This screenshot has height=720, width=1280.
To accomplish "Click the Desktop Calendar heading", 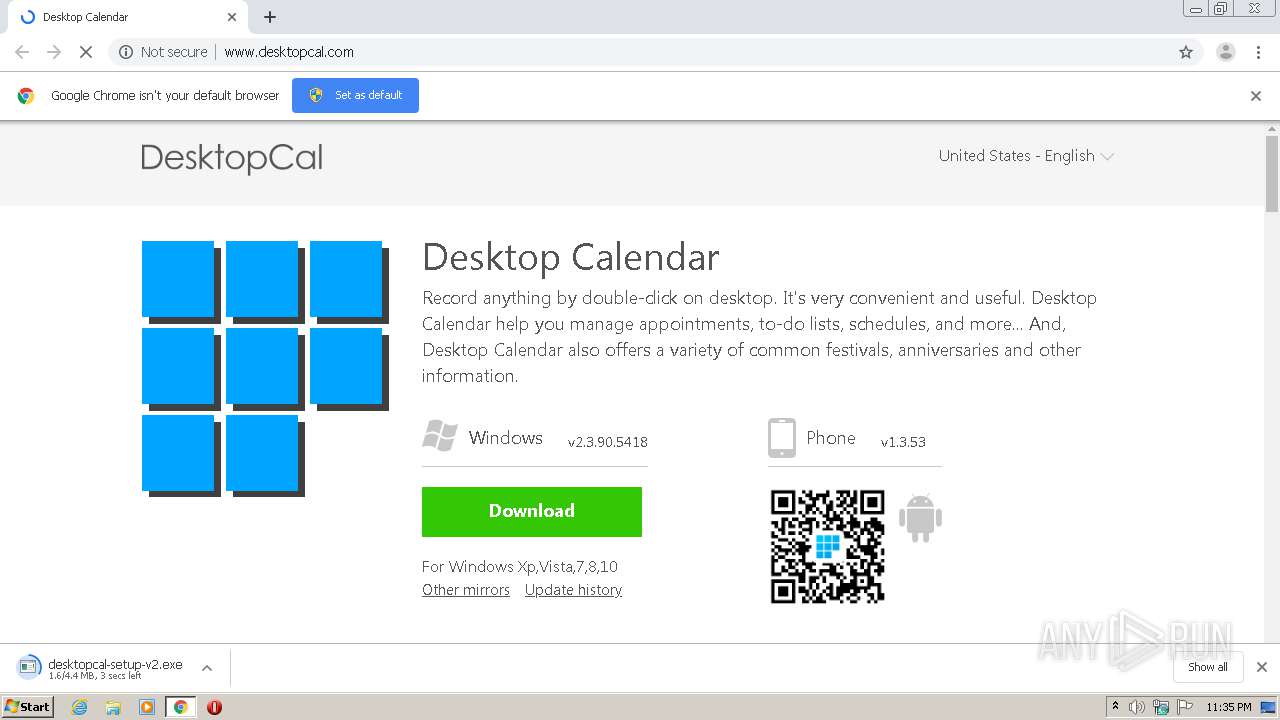I will click(571, 258).
